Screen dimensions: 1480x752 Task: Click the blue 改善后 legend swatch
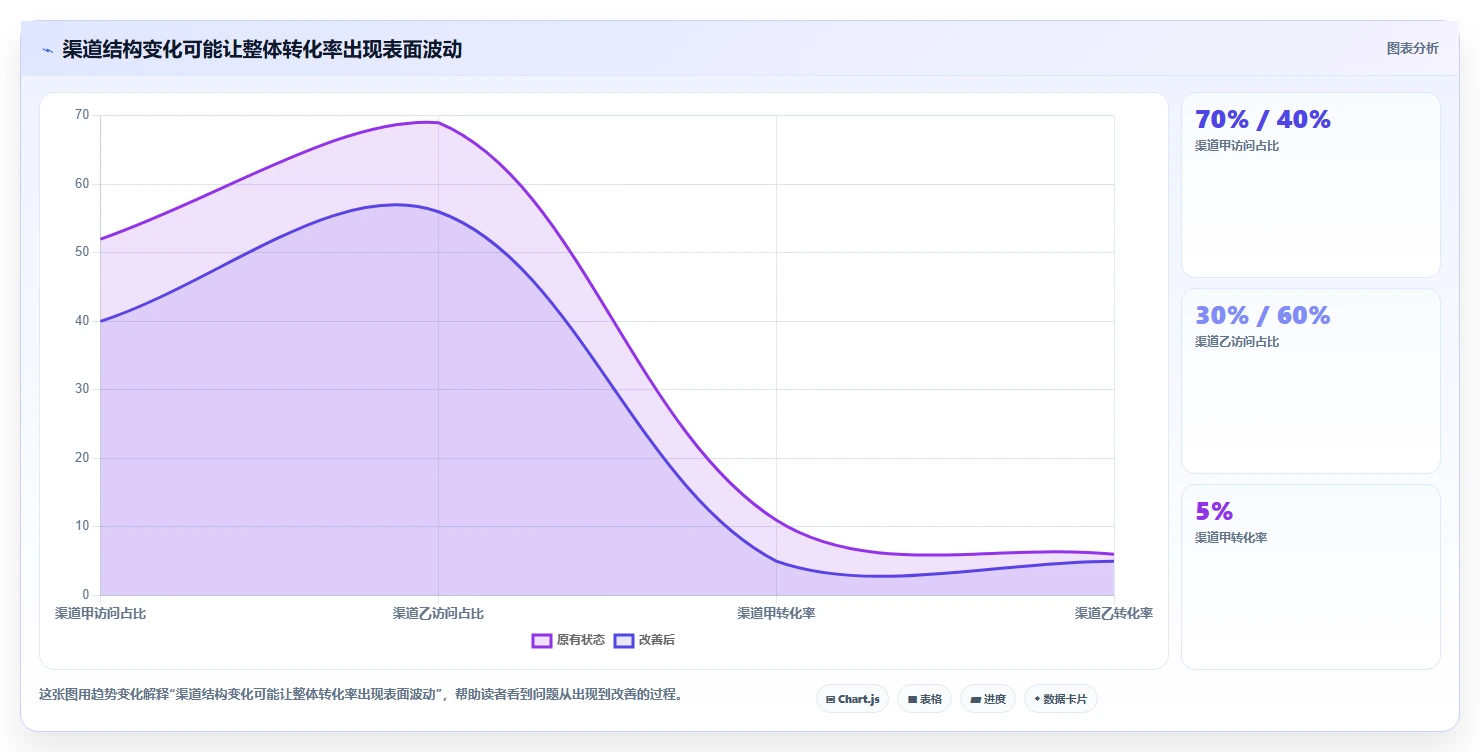tap(624, 640)
